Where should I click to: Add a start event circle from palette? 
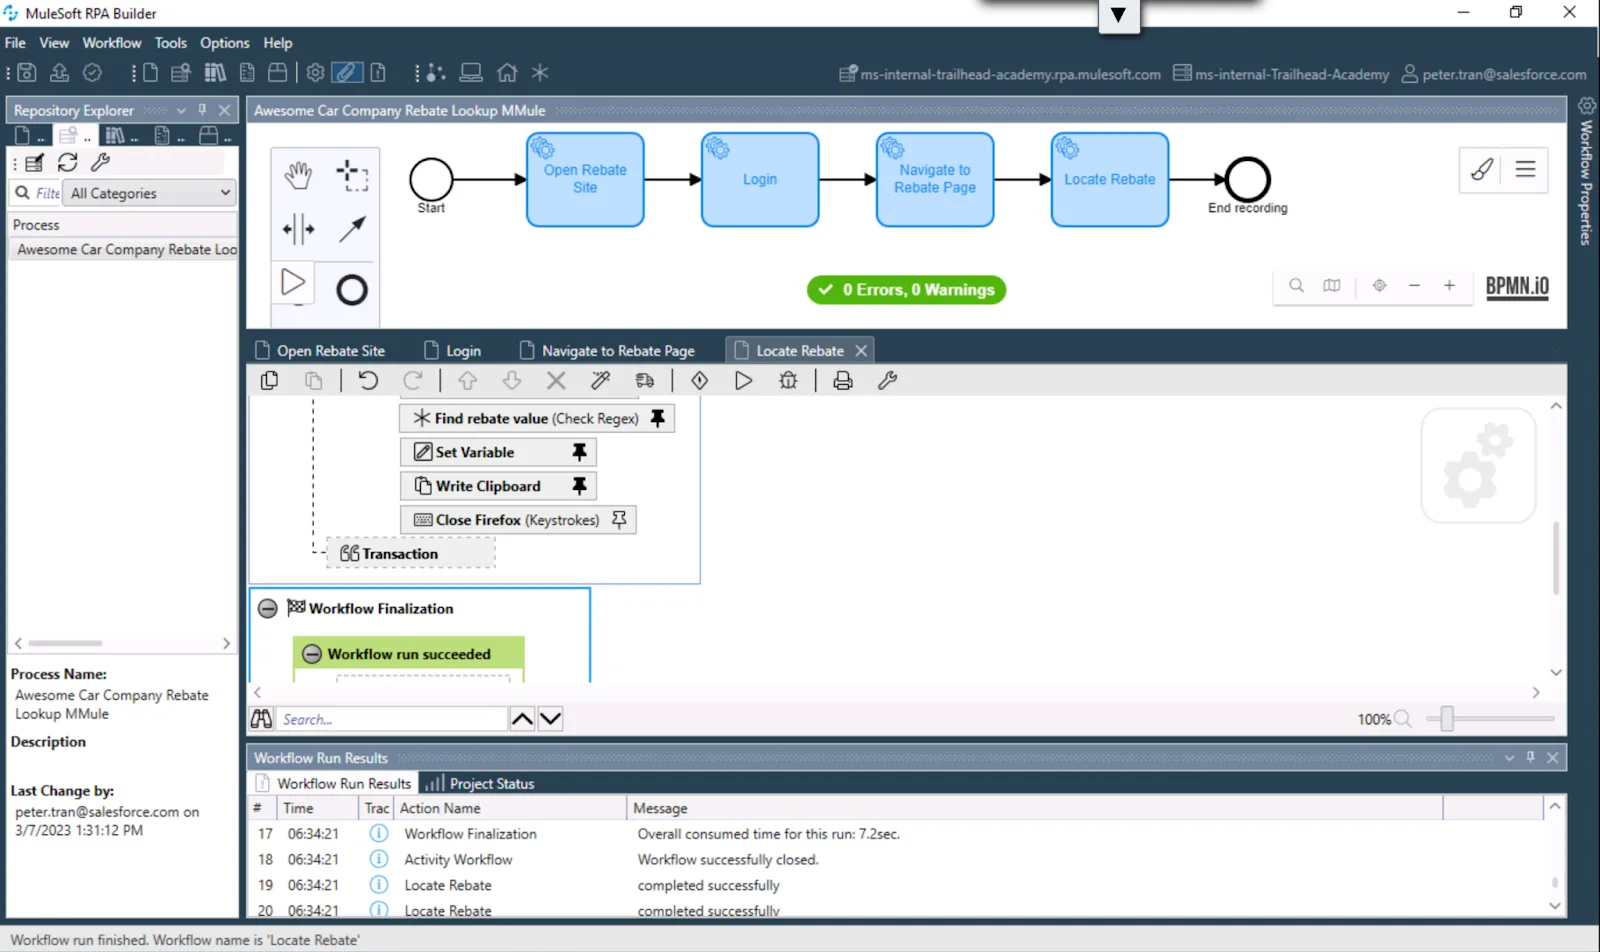pos(352,290)
